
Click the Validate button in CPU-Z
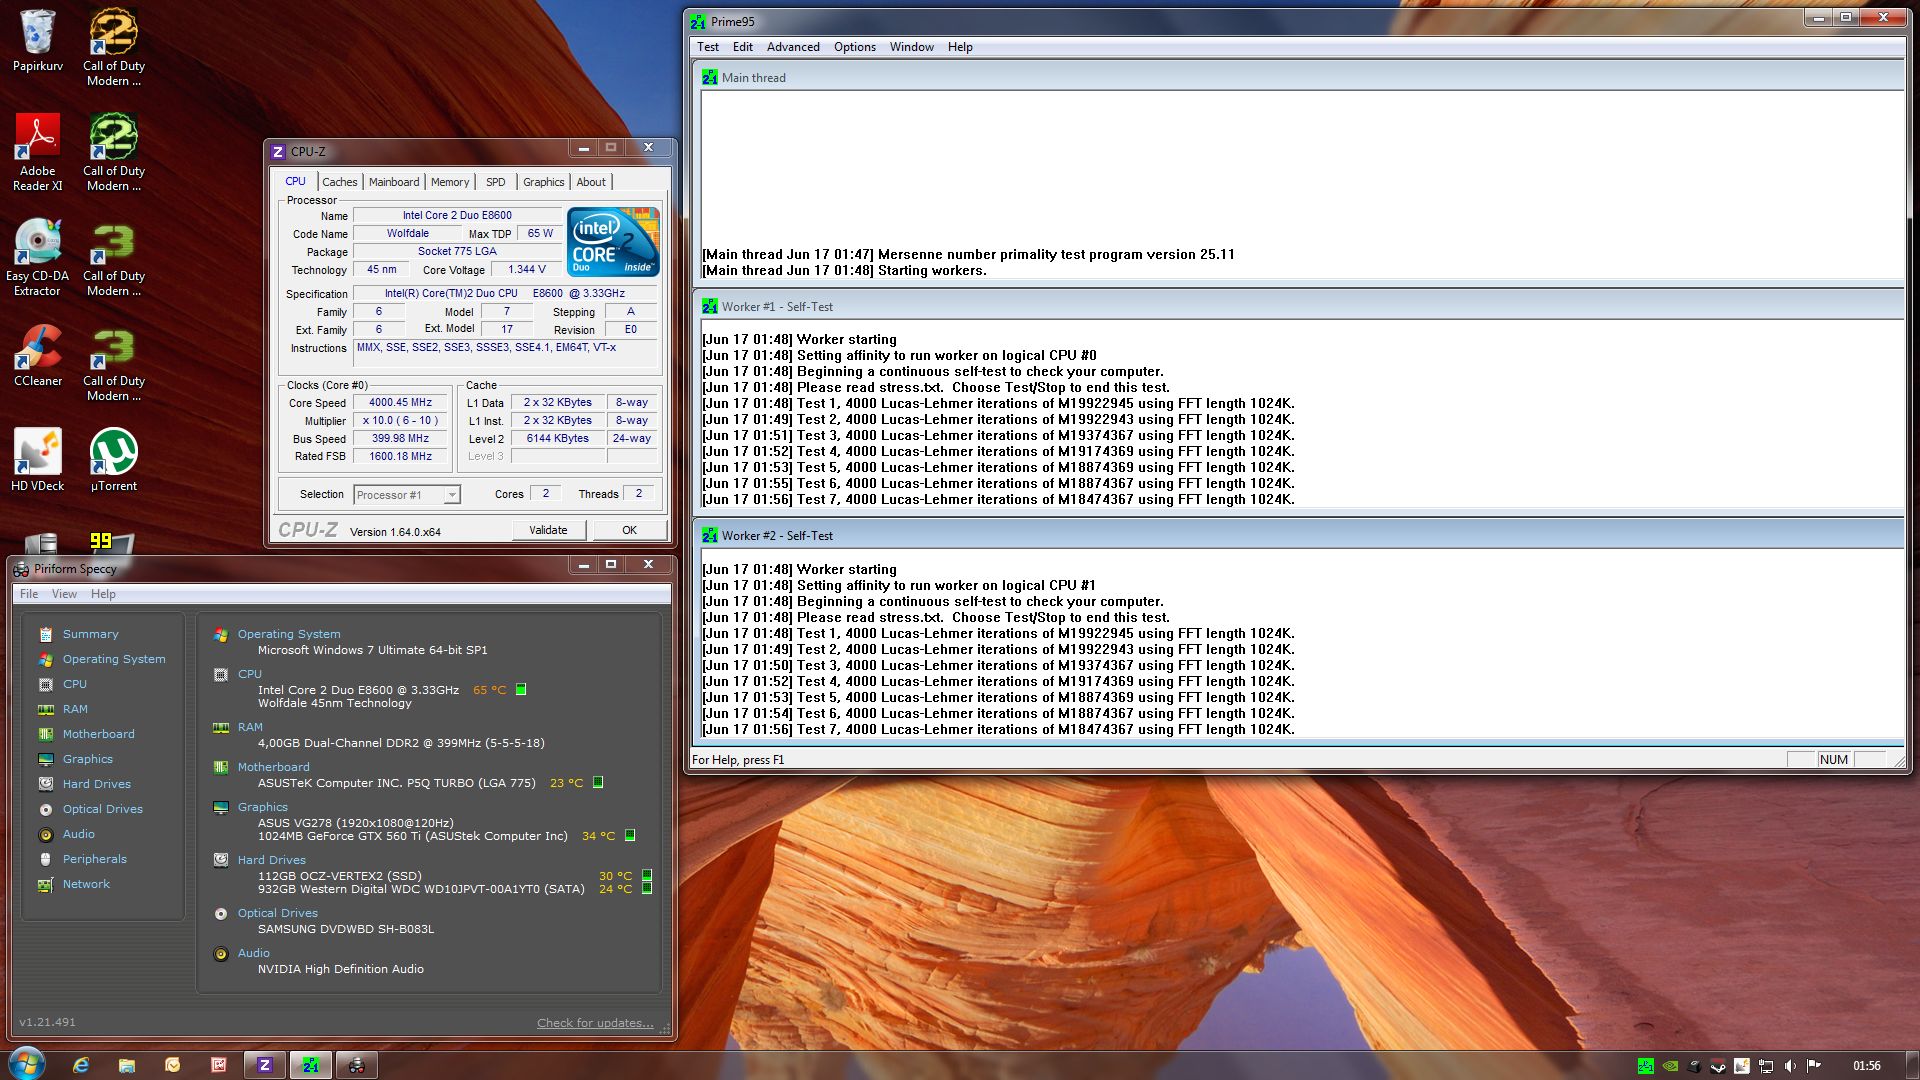[548, 530]
